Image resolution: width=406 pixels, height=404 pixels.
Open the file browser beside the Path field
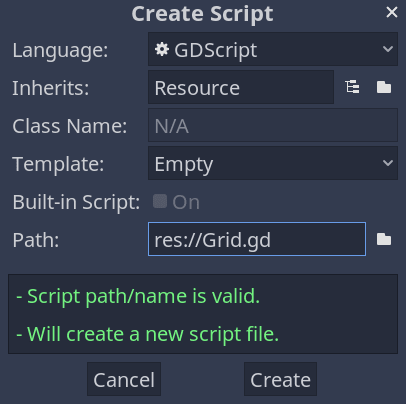point(384,239)
